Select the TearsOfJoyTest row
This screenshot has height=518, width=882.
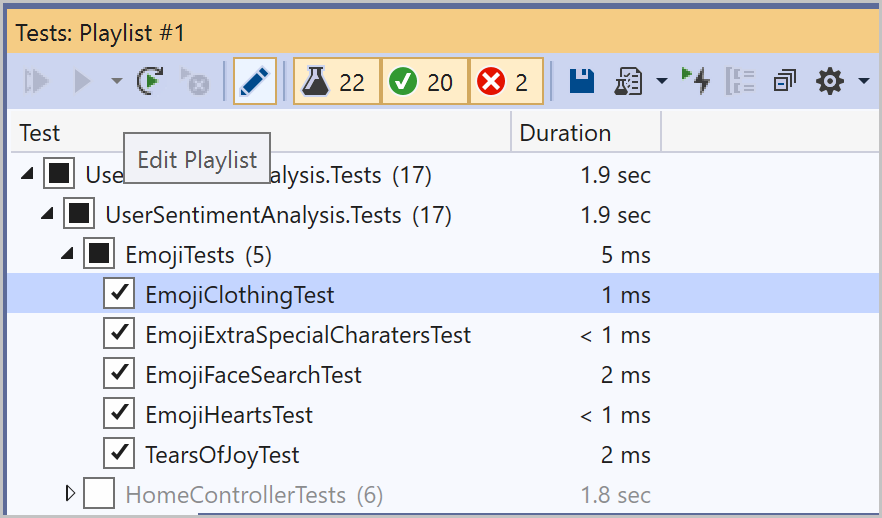[x=443, y=454]
